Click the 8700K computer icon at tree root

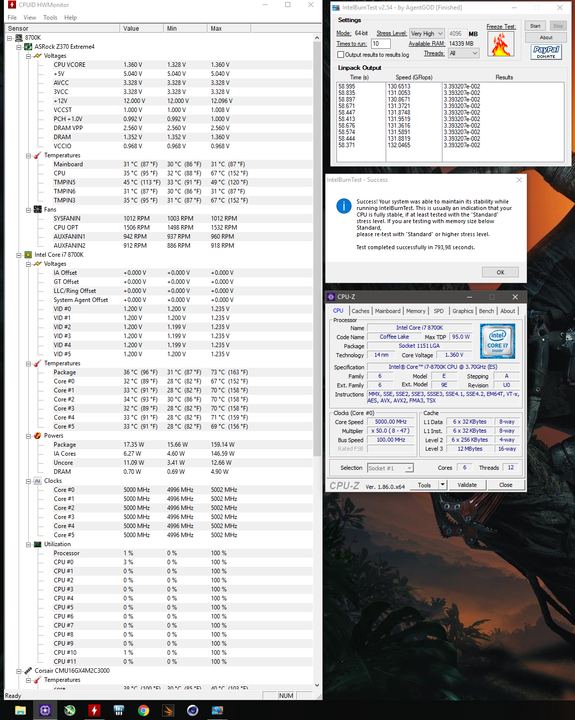pos(19,38)
